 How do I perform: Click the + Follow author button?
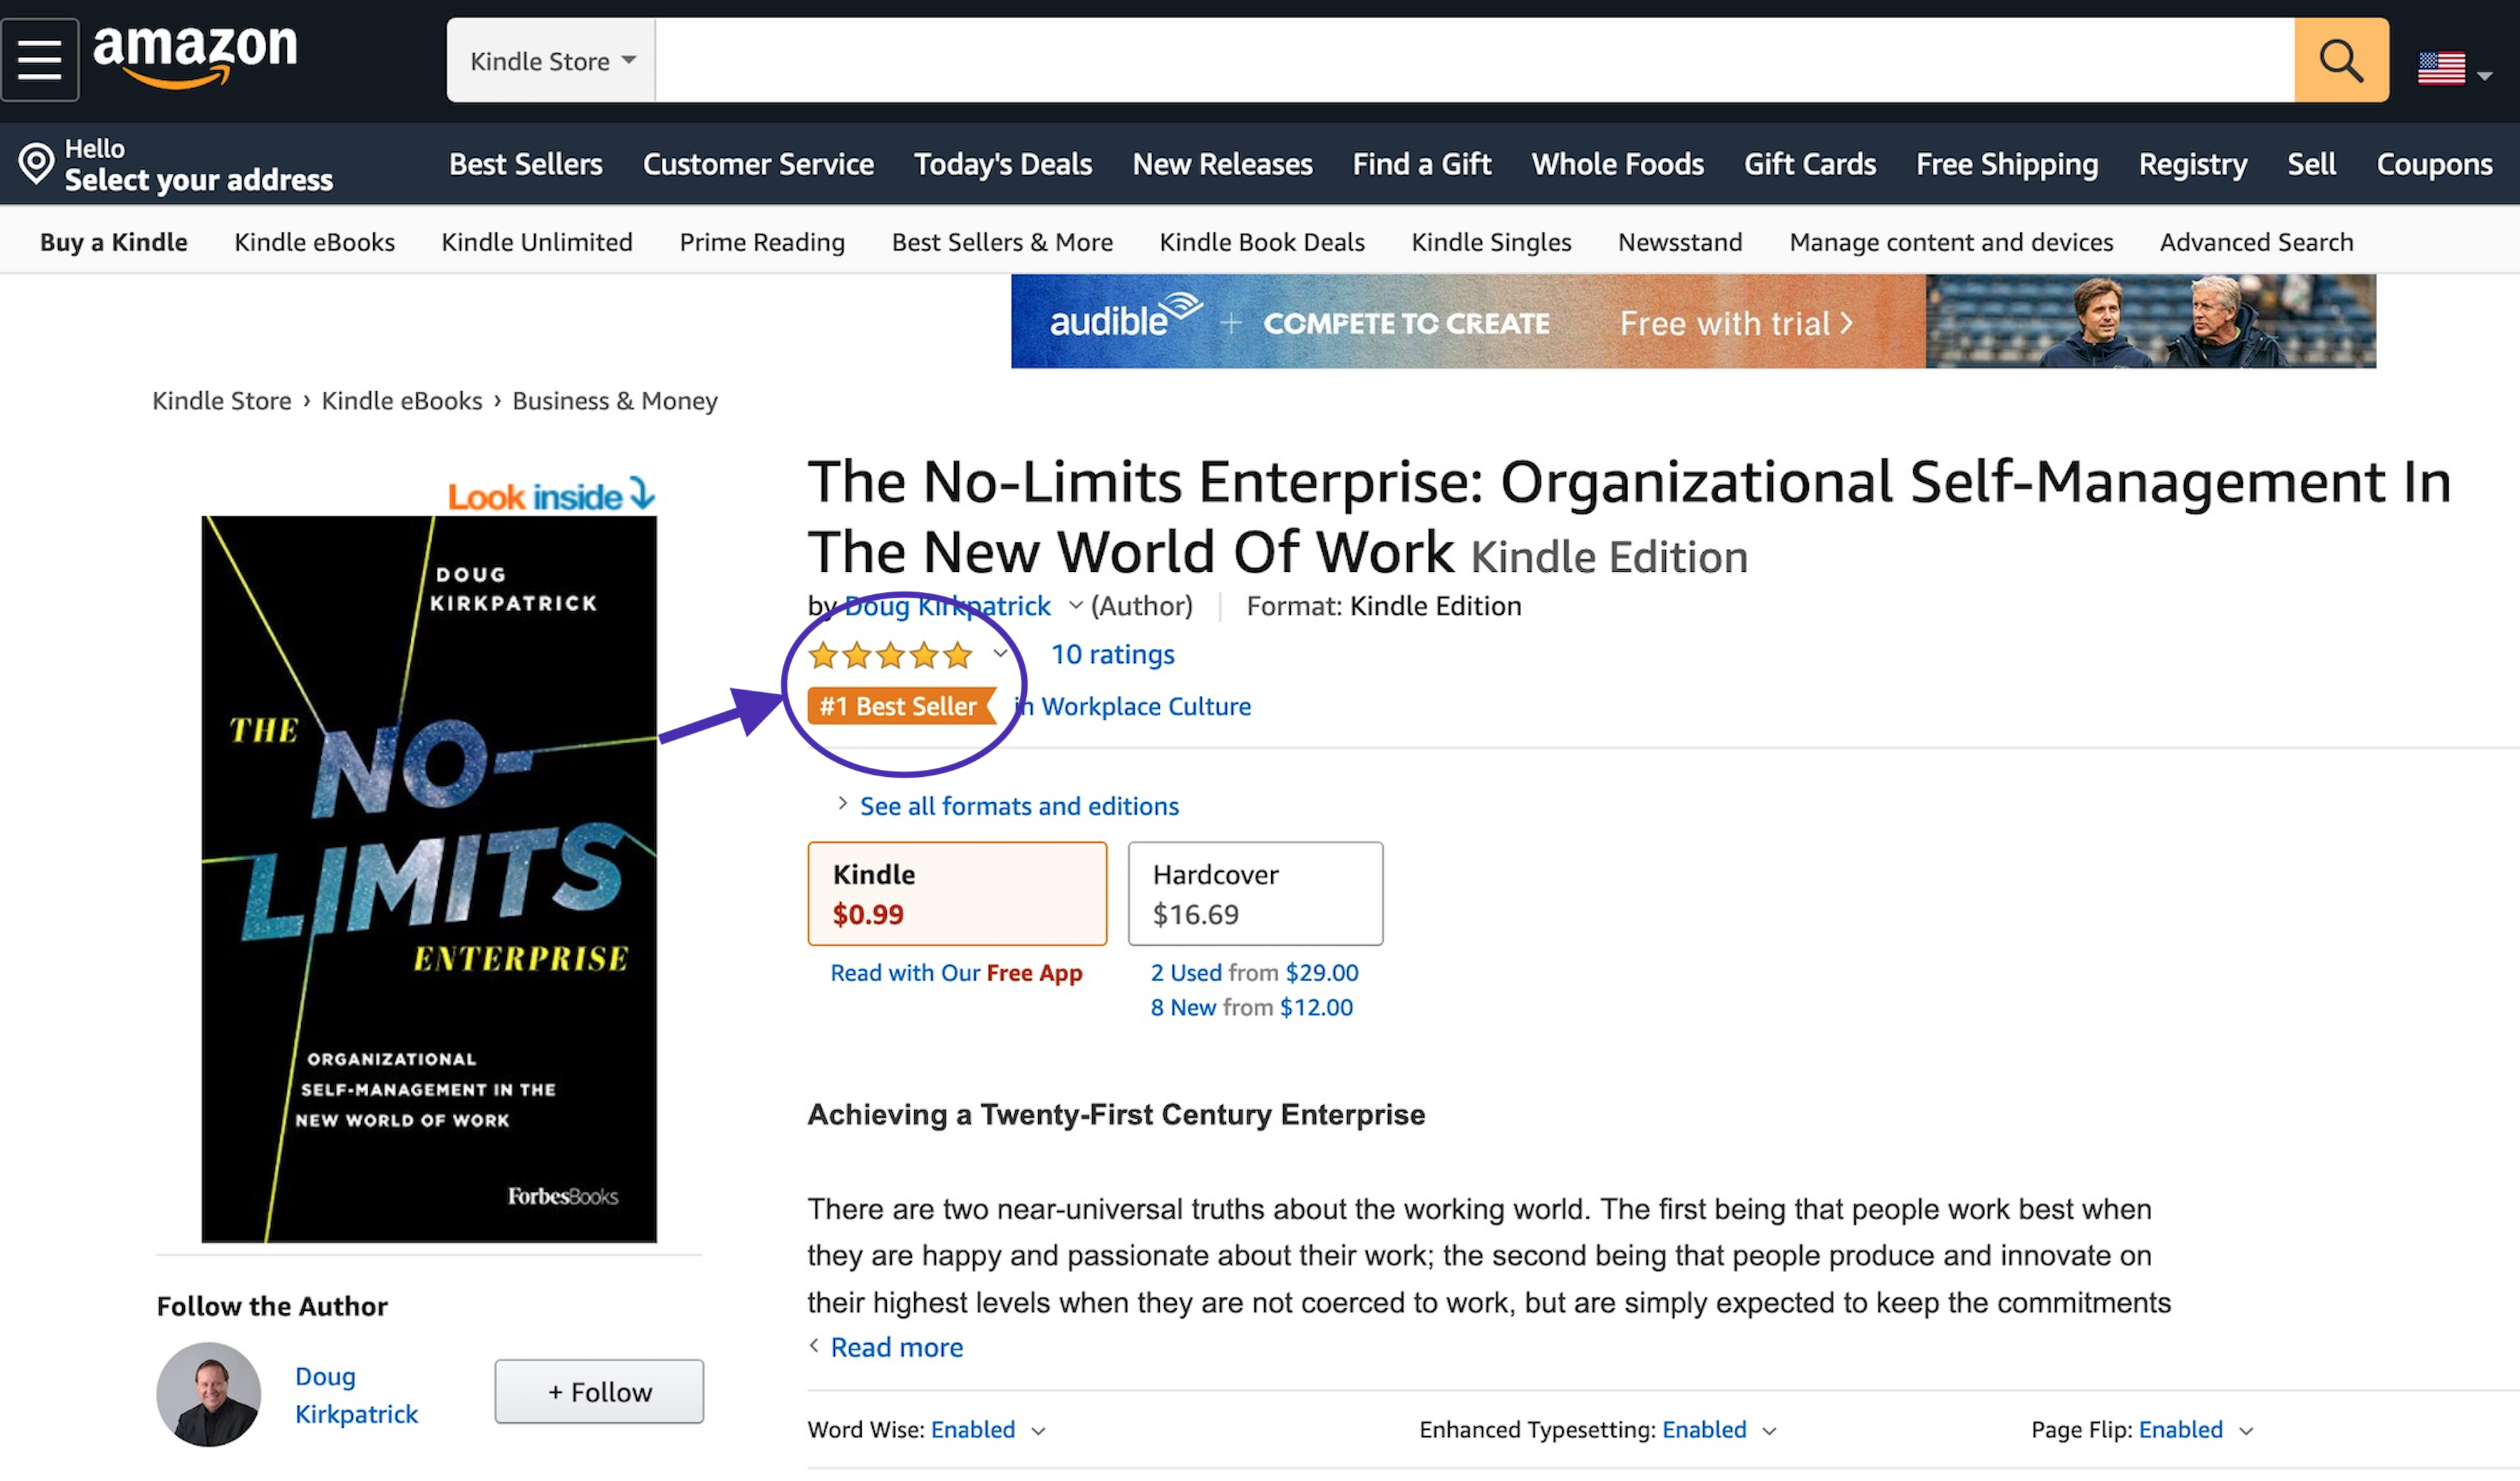599,1391
